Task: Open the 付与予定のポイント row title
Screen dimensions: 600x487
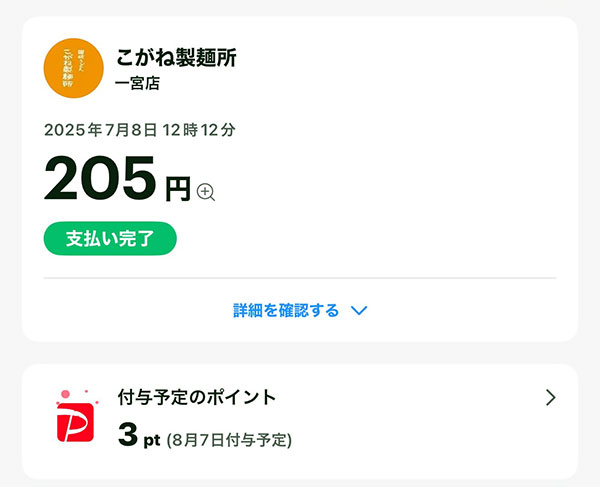Action: (197, 397)
